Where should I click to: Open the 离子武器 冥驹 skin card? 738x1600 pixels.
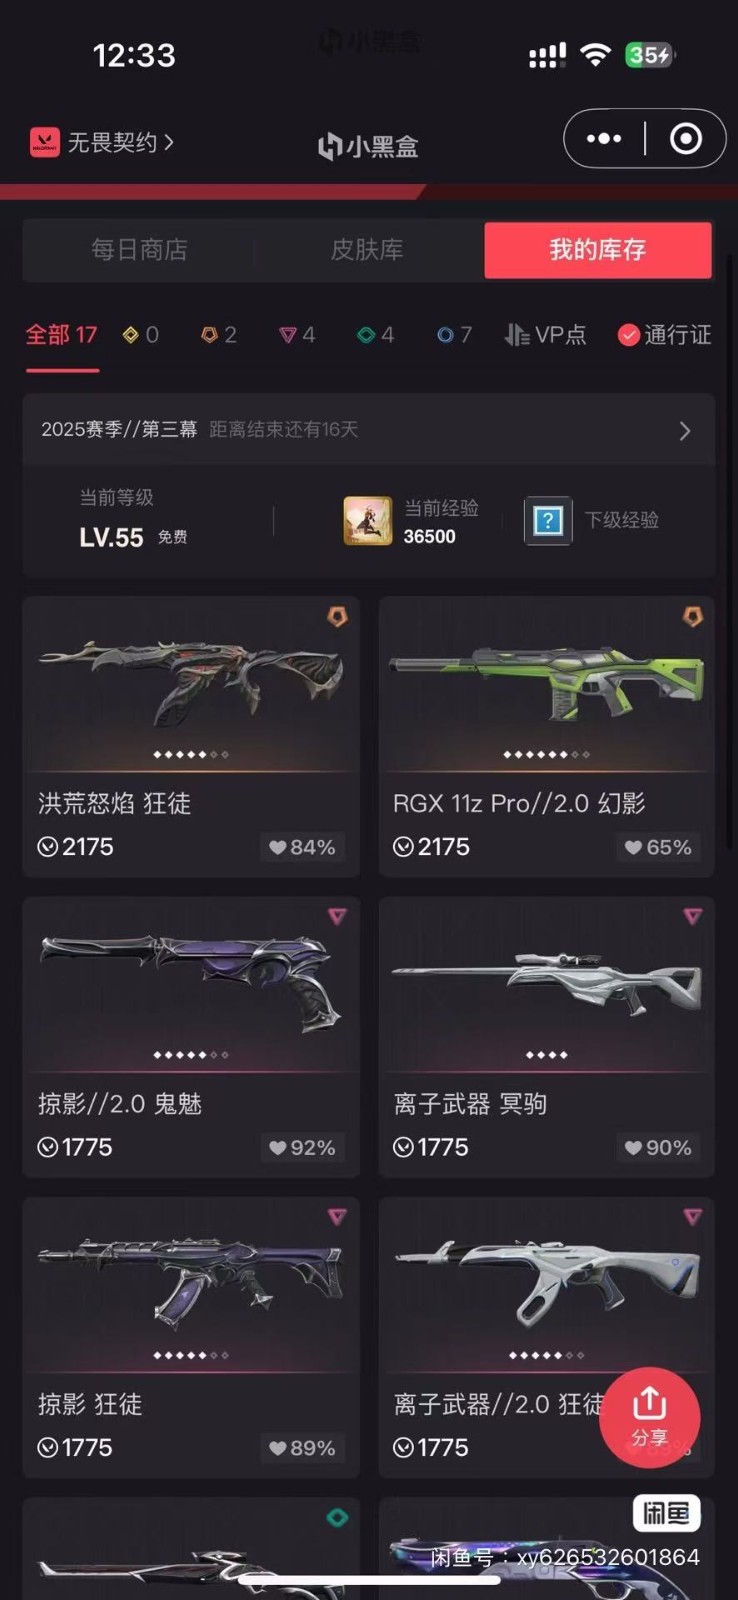pos(547,1037)
